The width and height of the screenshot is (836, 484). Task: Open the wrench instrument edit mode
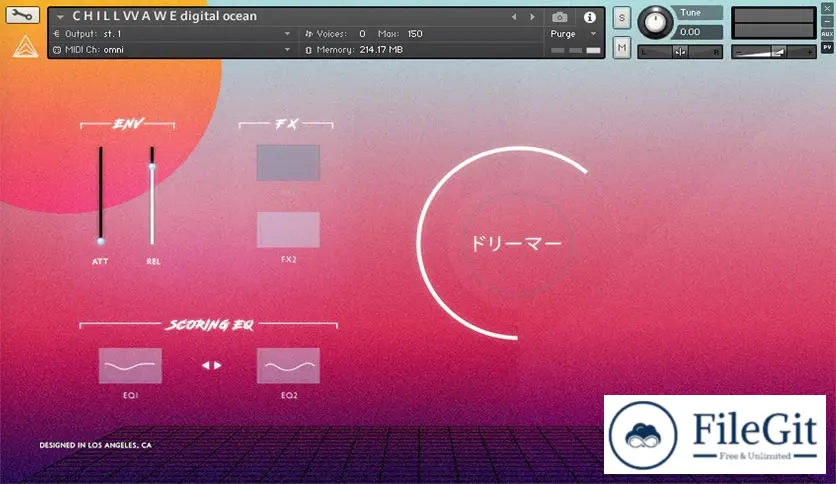pyautogui.click(x=22, y=14)
